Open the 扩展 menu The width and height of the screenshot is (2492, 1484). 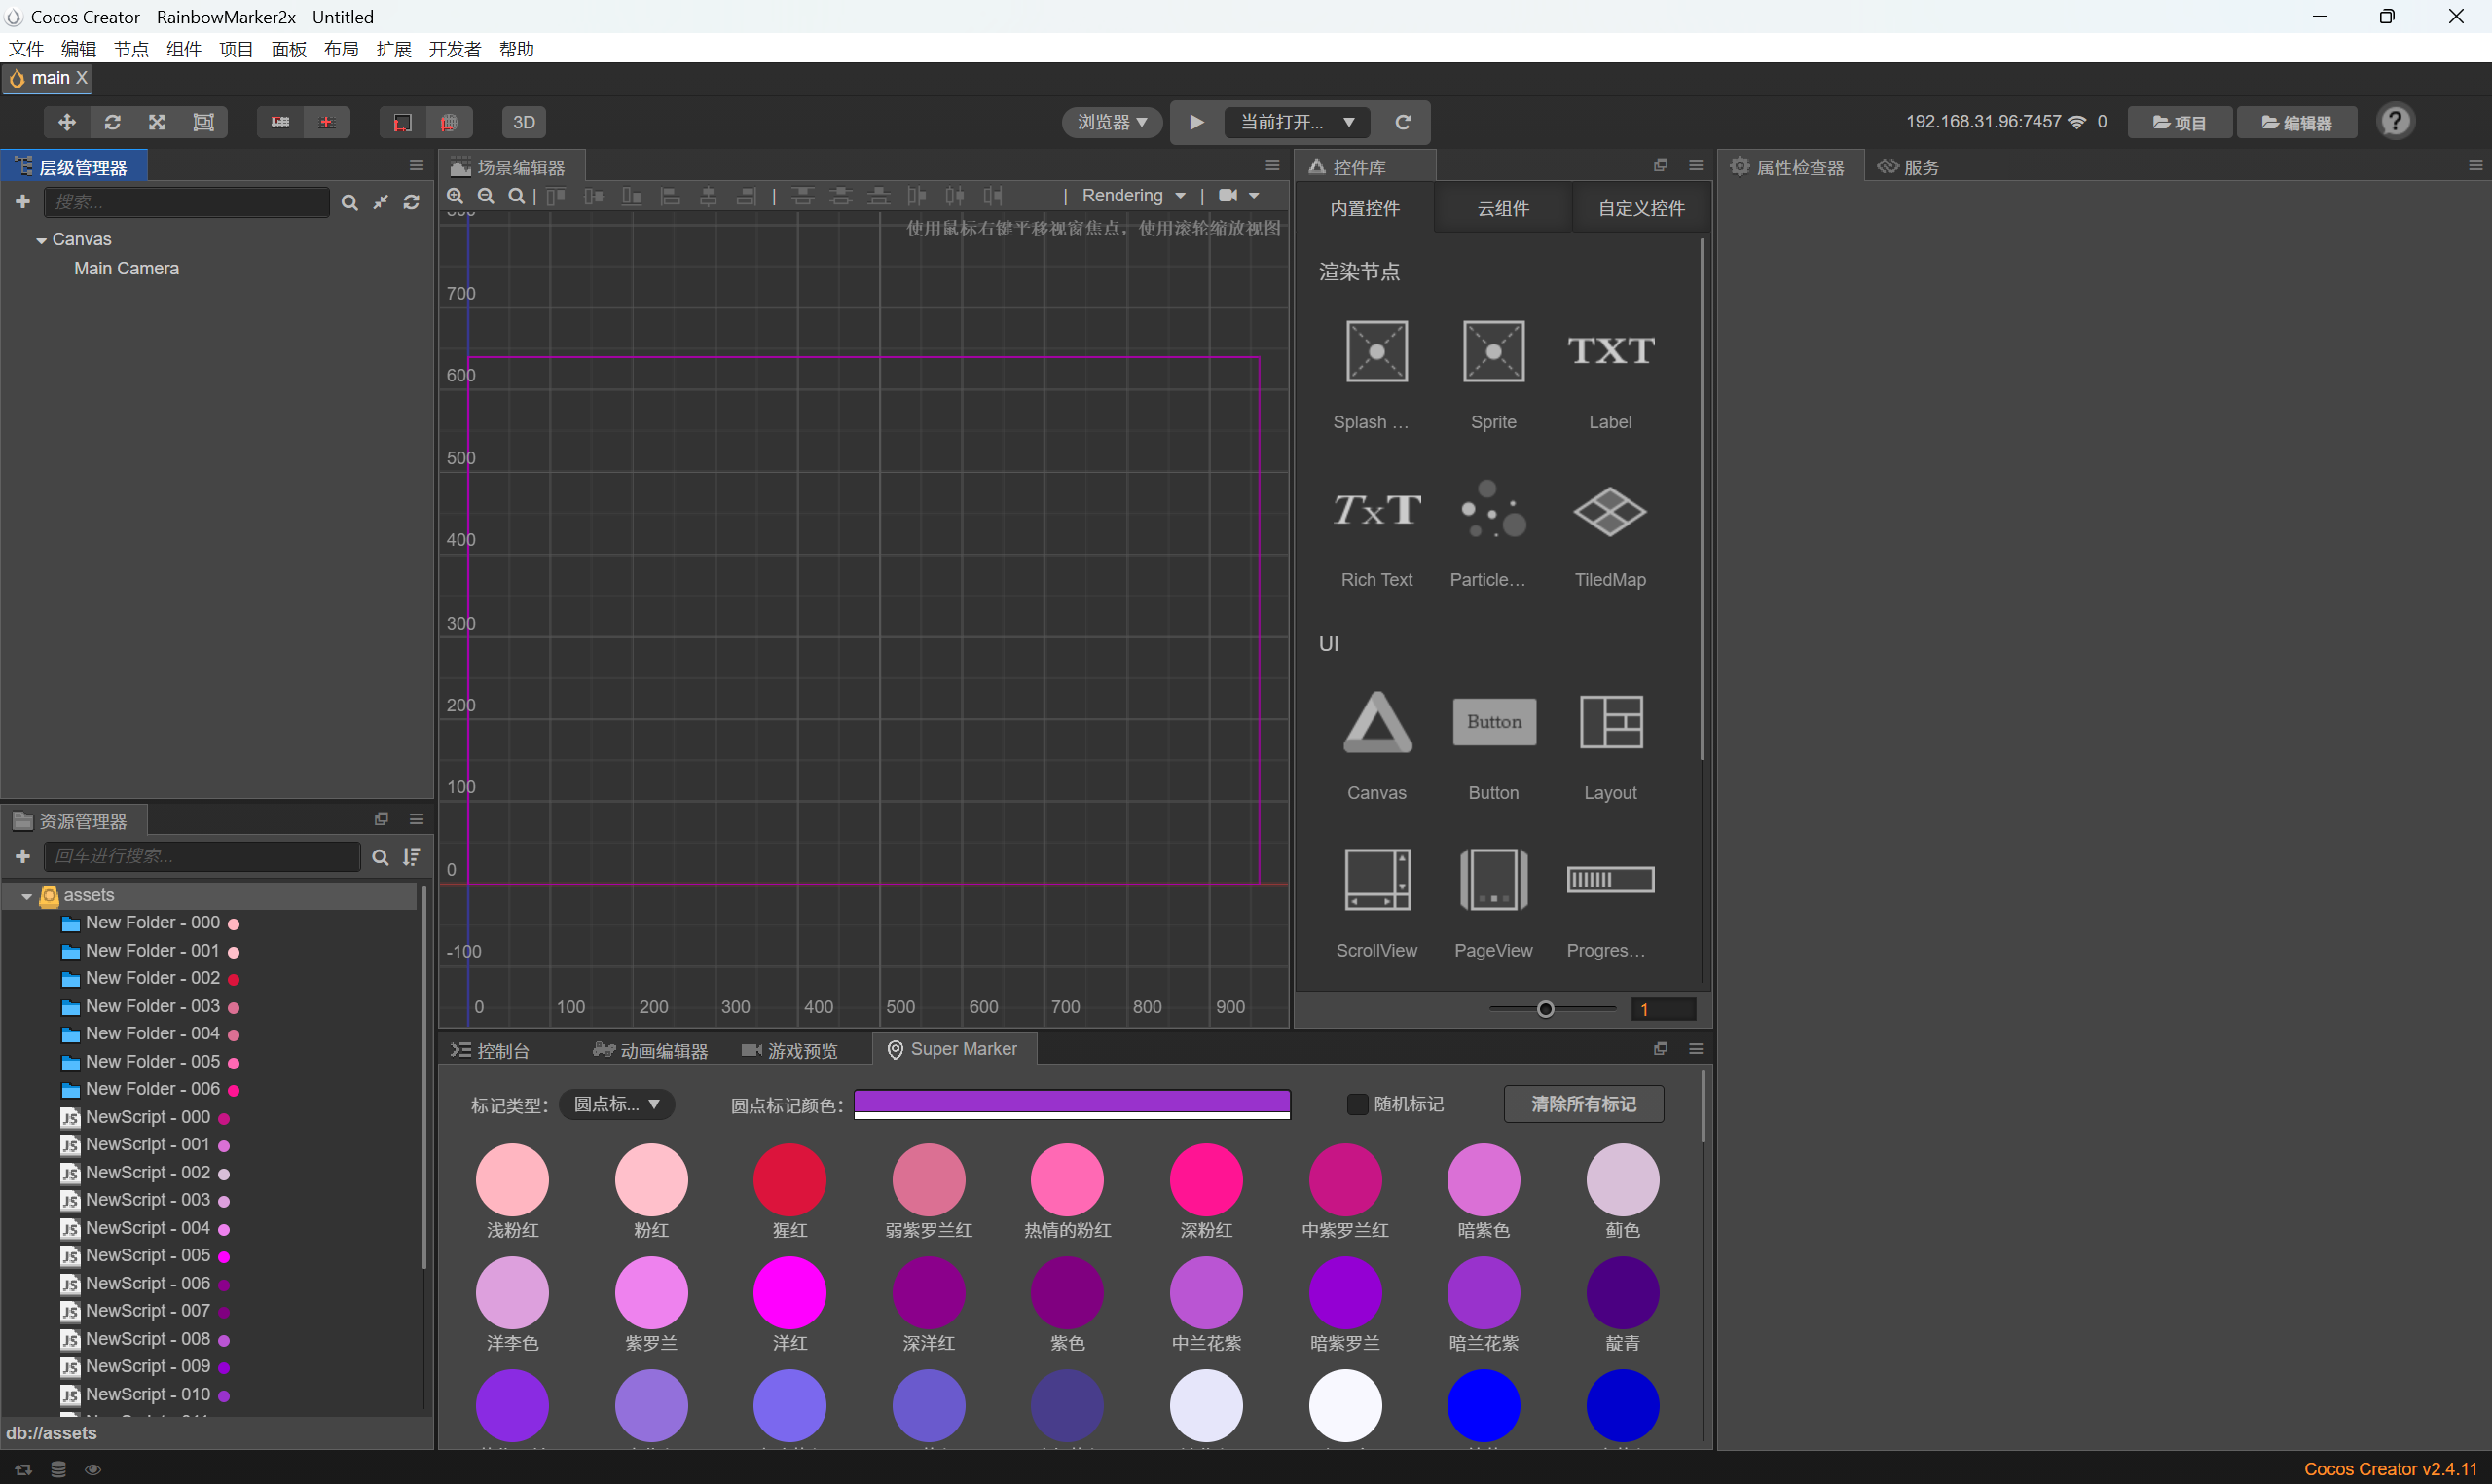[393, 49]
